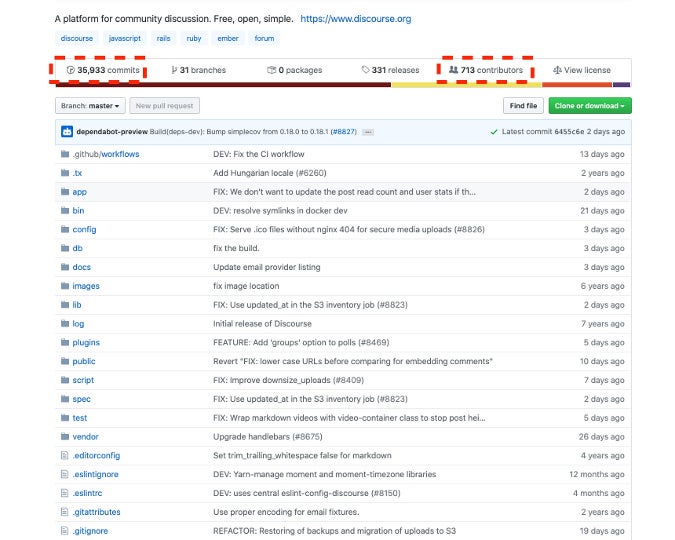This screenshot has width=675, height=540.
Task: Open the 713 contributors page
Action: coord(486,70)
